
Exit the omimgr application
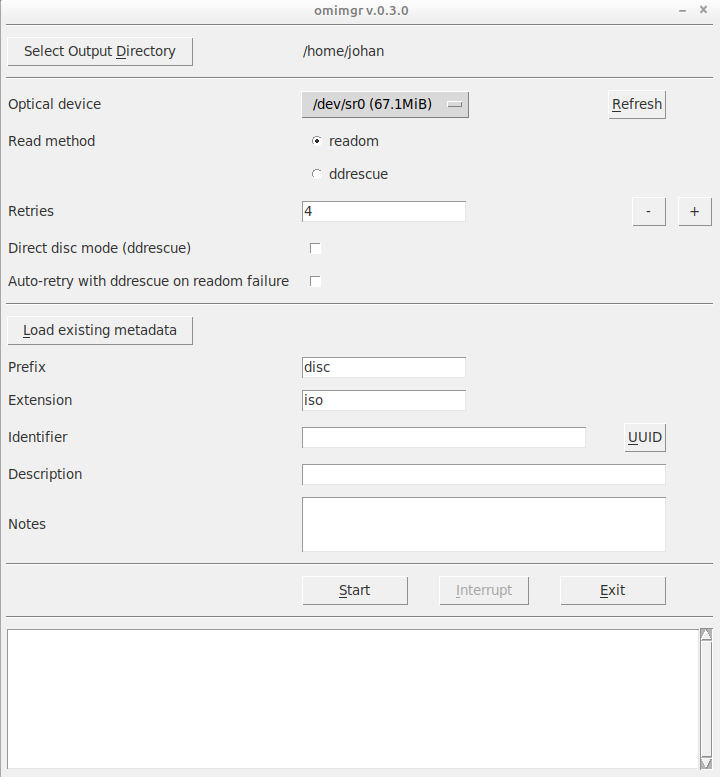point(613,590)
